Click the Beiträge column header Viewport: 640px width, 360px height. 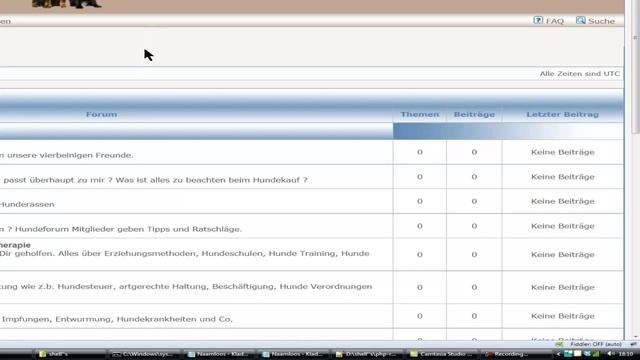(x=474, y=115)
